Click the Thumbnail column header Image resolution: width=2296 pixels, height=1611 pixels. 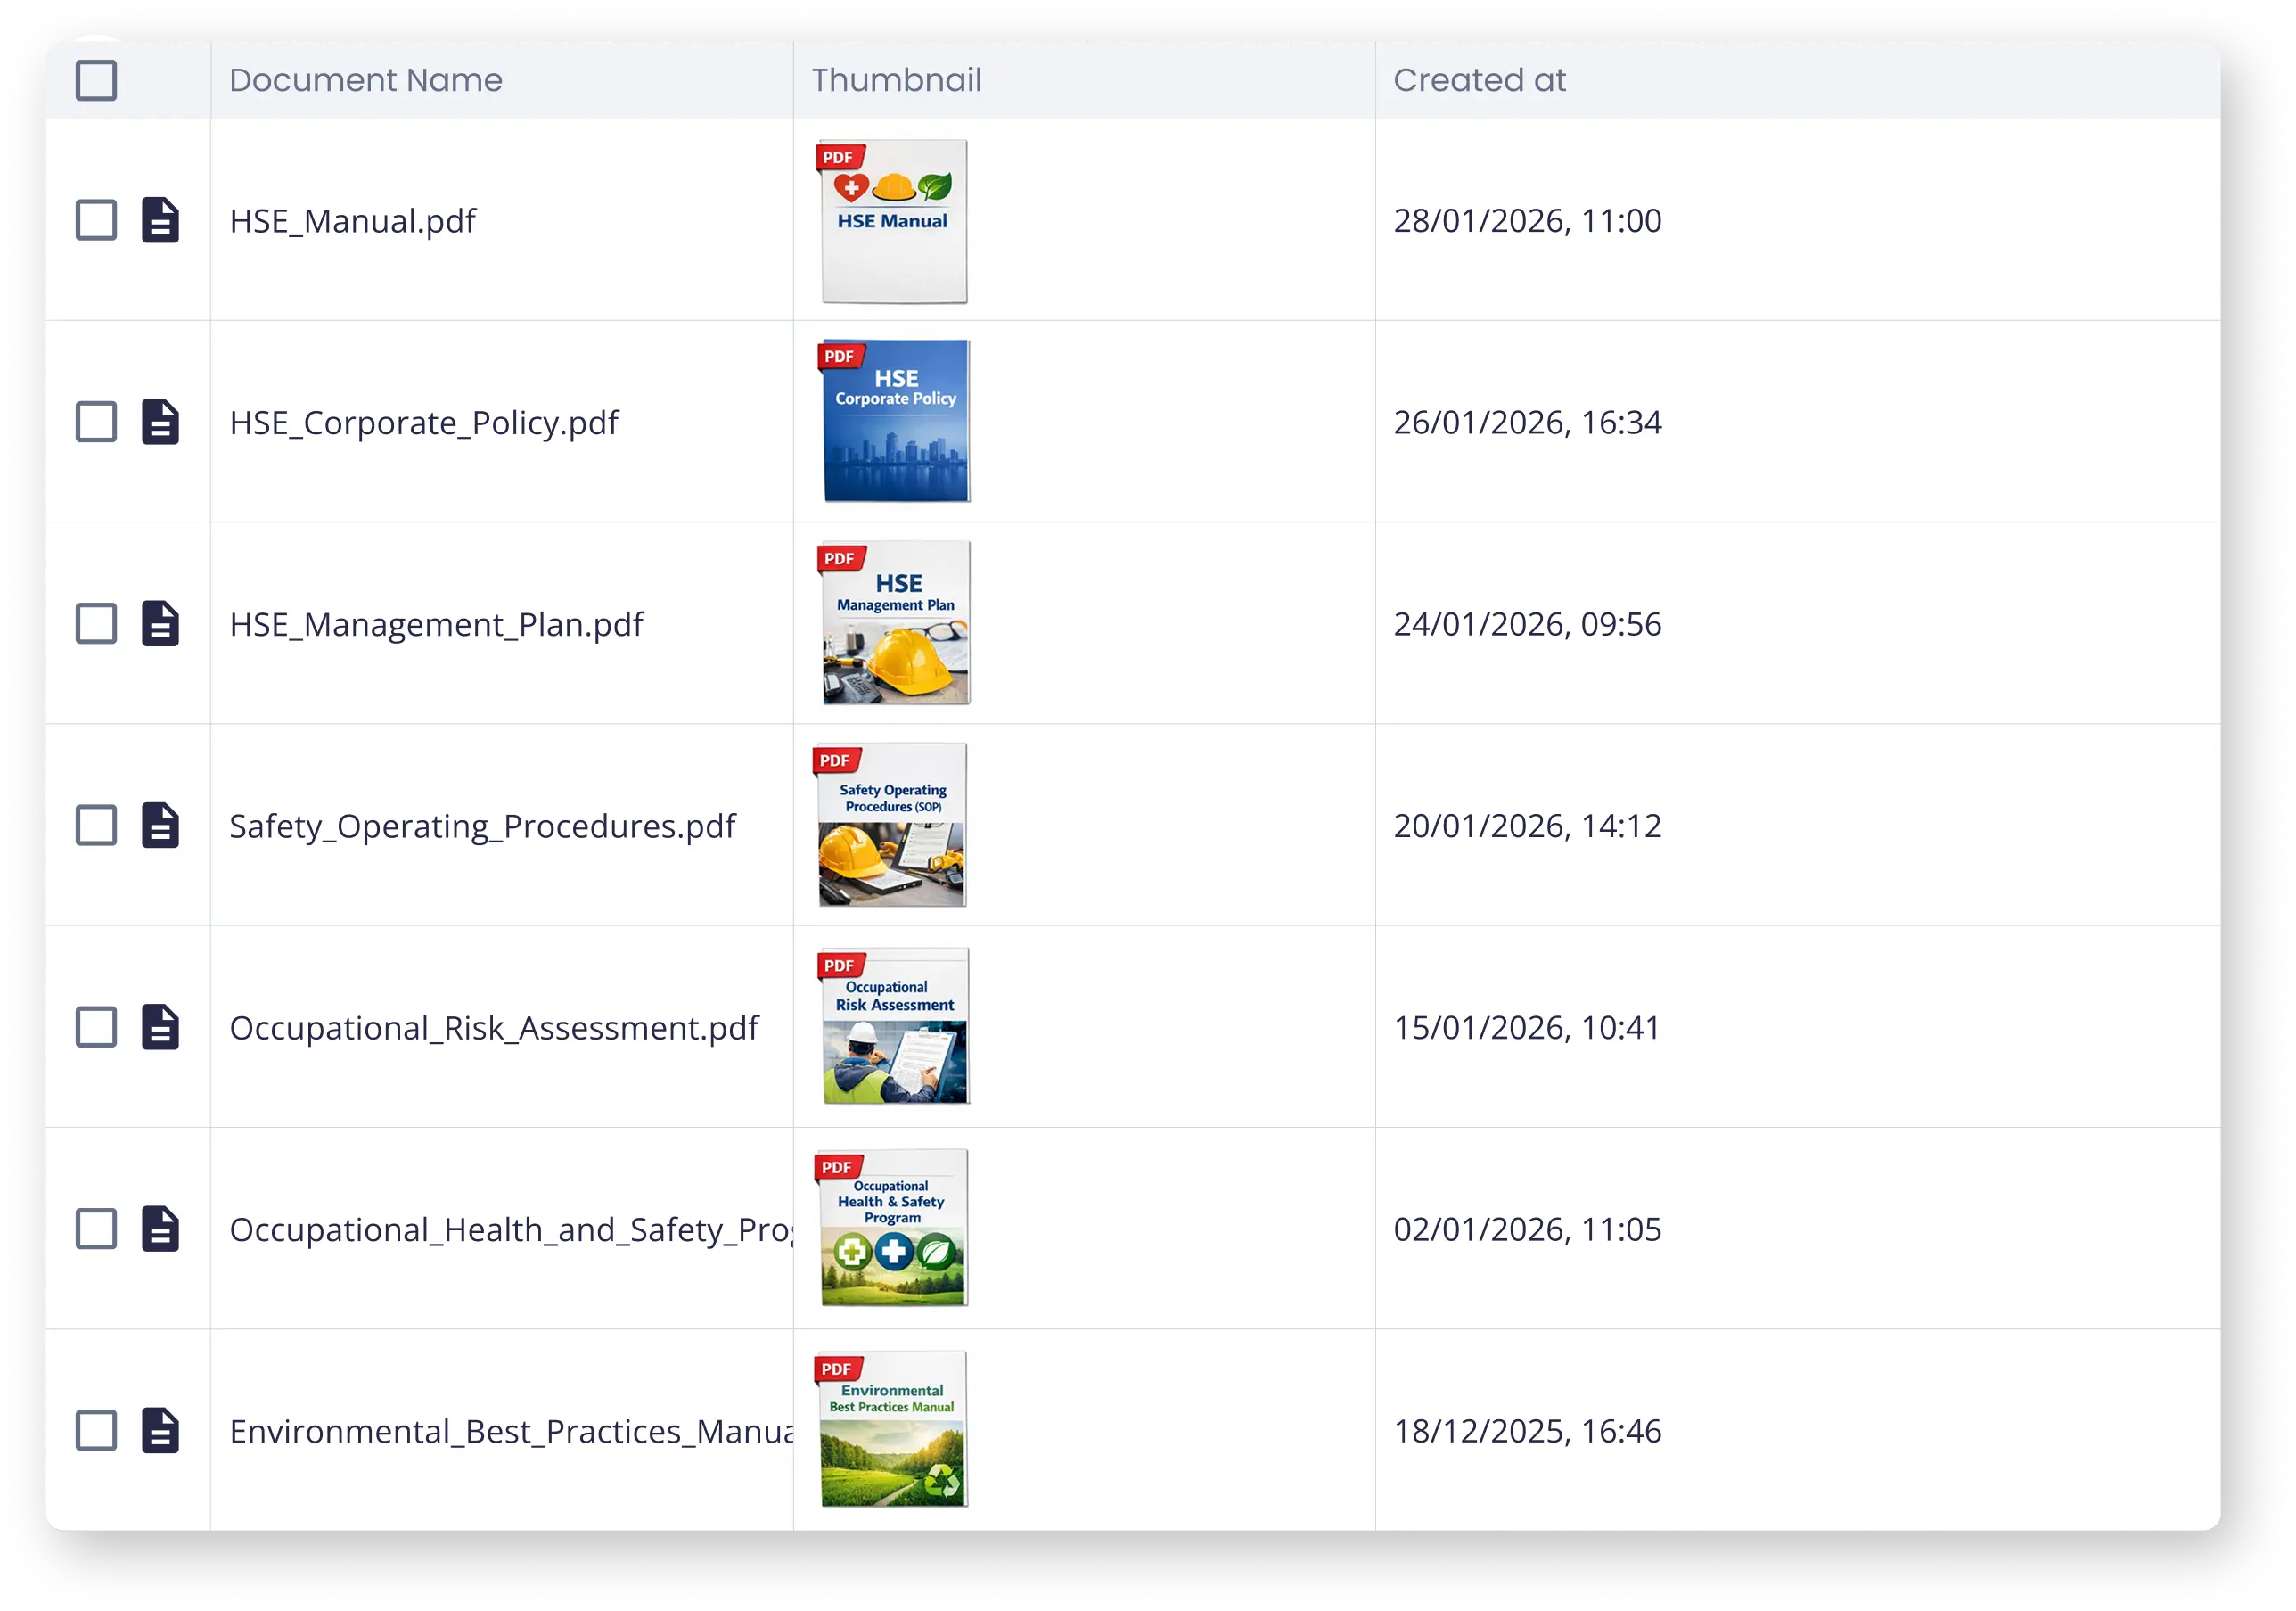tap(896, 80)
